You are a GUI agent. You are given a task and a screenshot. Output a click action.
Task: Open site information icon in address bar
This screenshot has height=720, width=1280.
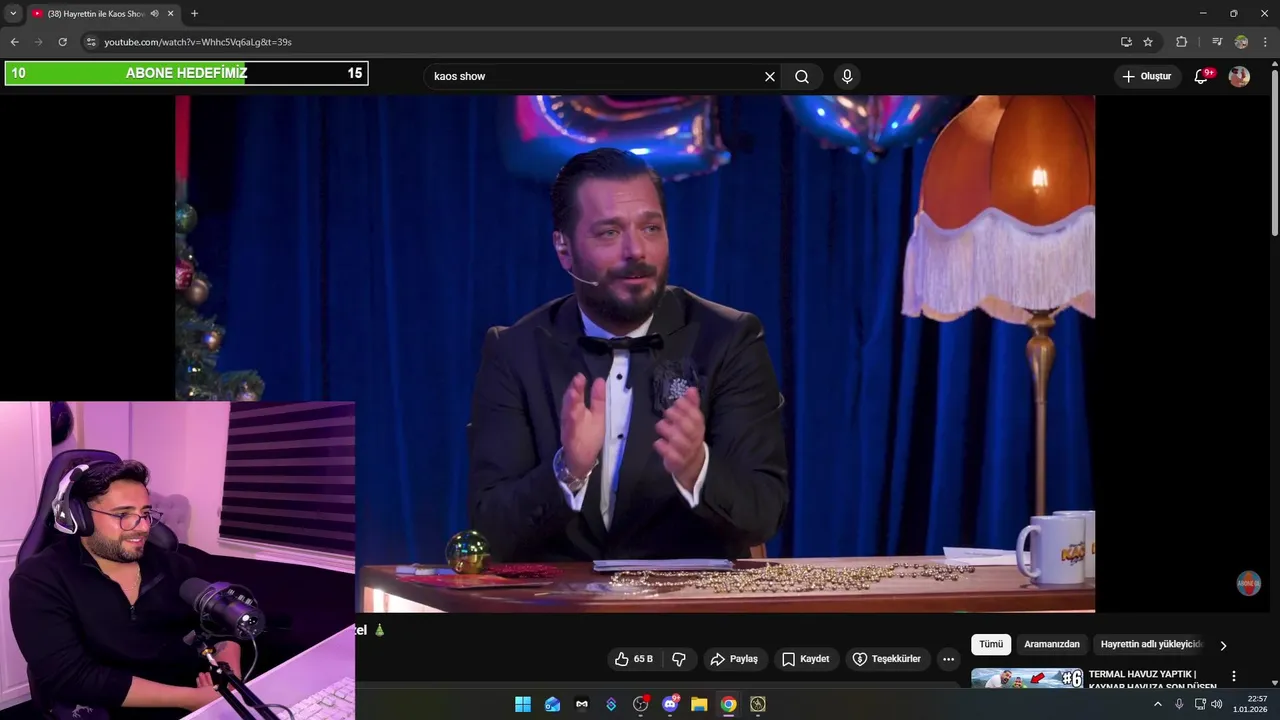click(91, 42)
